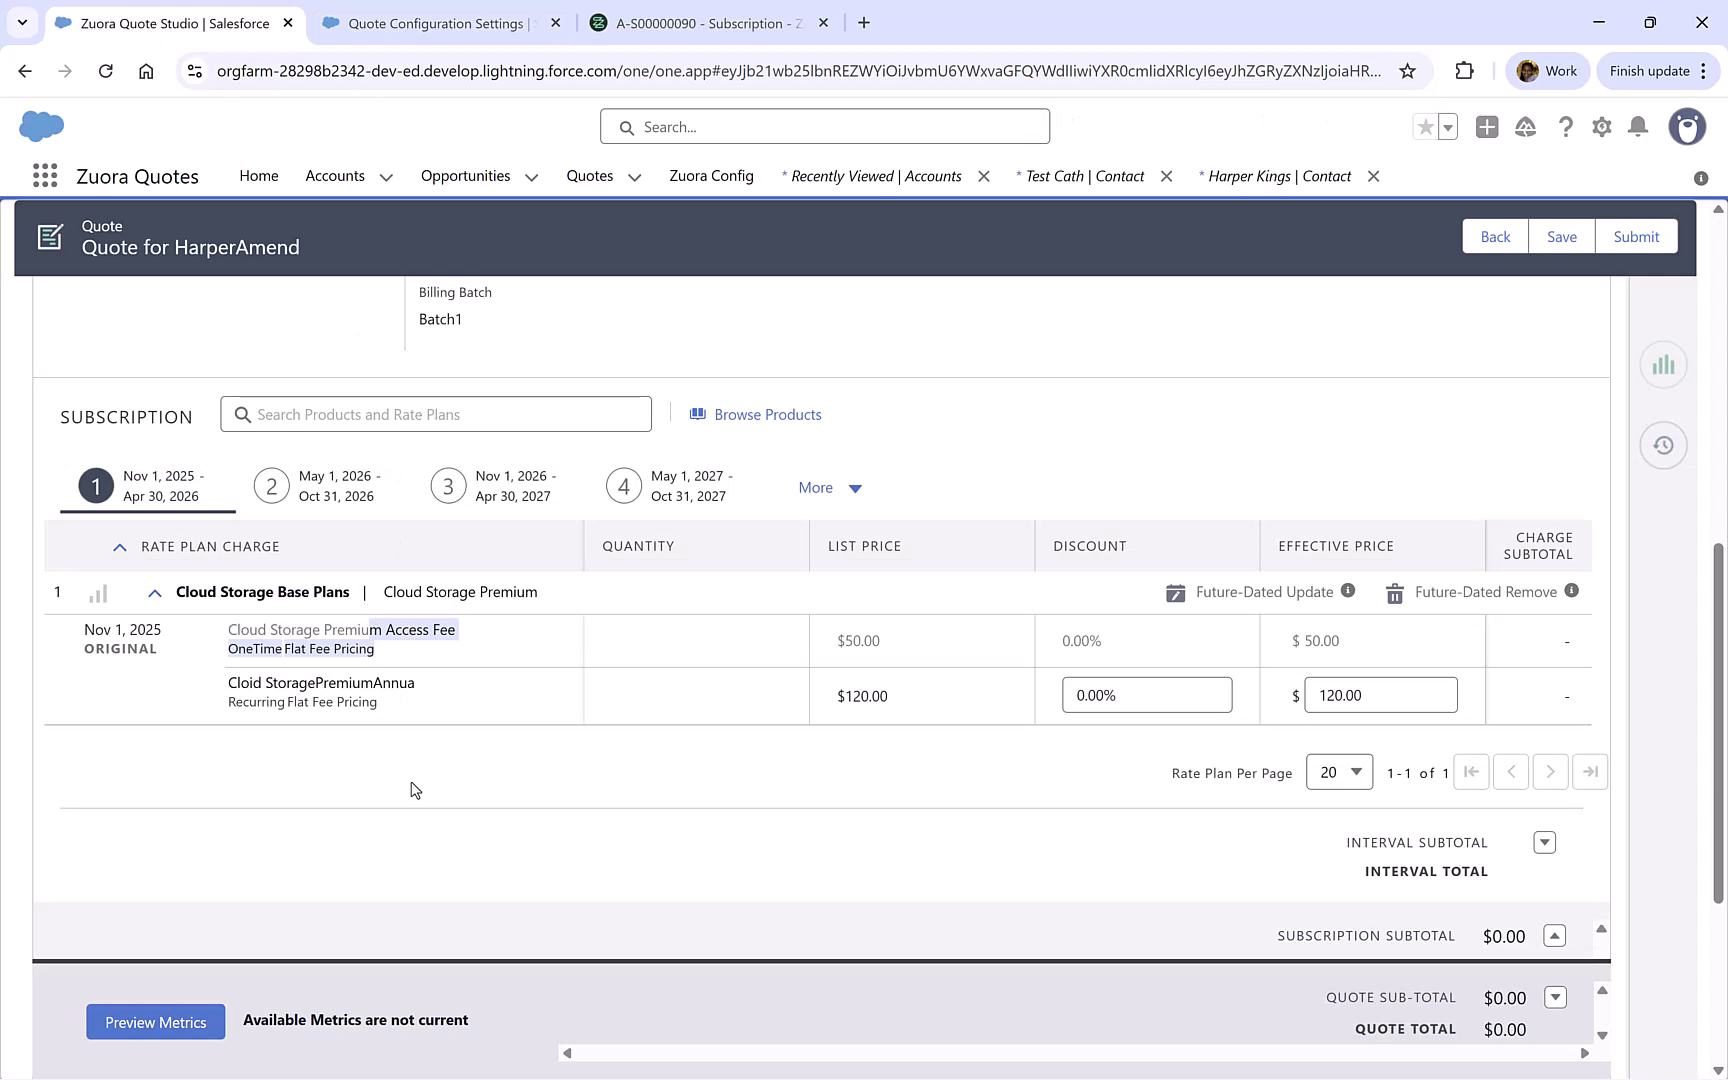Open the Setup gear icon
1728x1080 pixels.
(1601, 127)
